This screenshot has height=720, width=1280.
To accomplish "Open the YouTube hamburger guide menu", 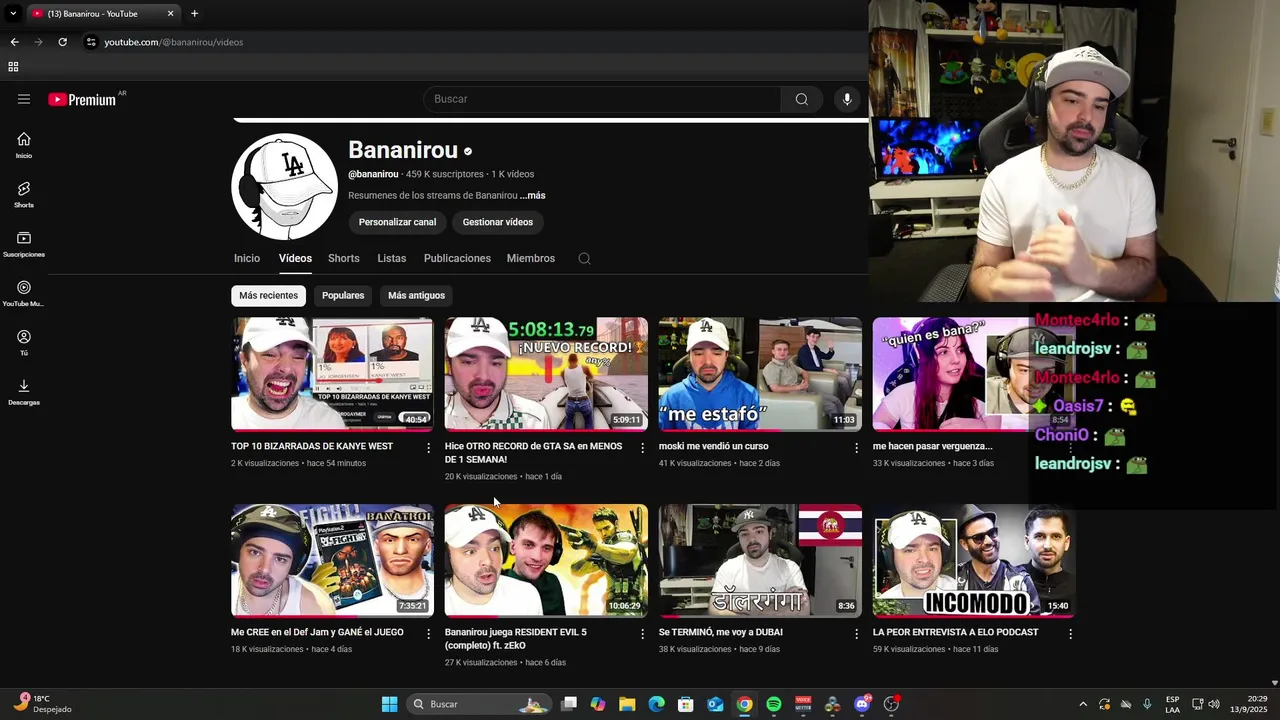I will coord(24,99).
